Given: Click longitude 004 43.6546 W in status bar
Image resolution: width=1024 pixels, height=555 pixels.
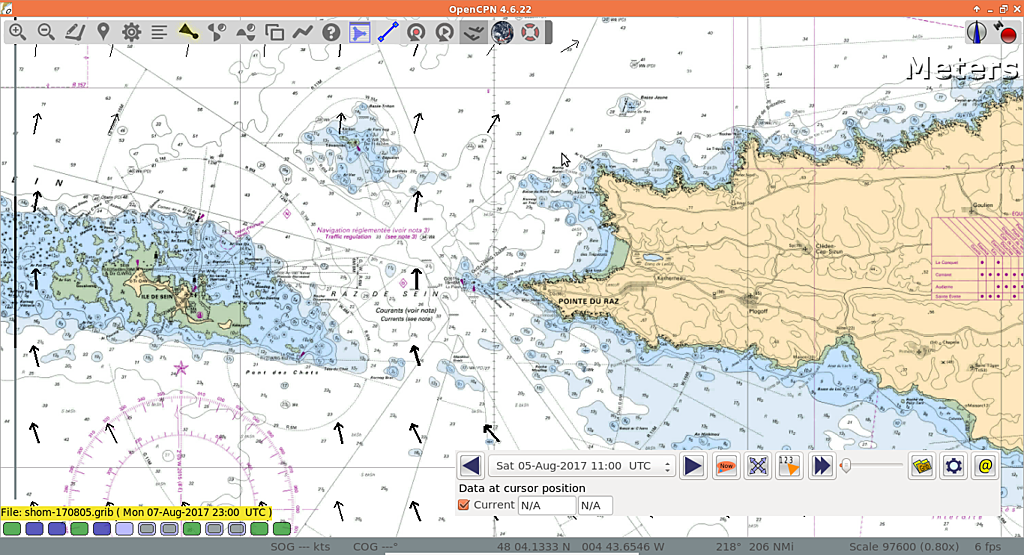Looking at the screenshot, I should (x=622, y=547).
